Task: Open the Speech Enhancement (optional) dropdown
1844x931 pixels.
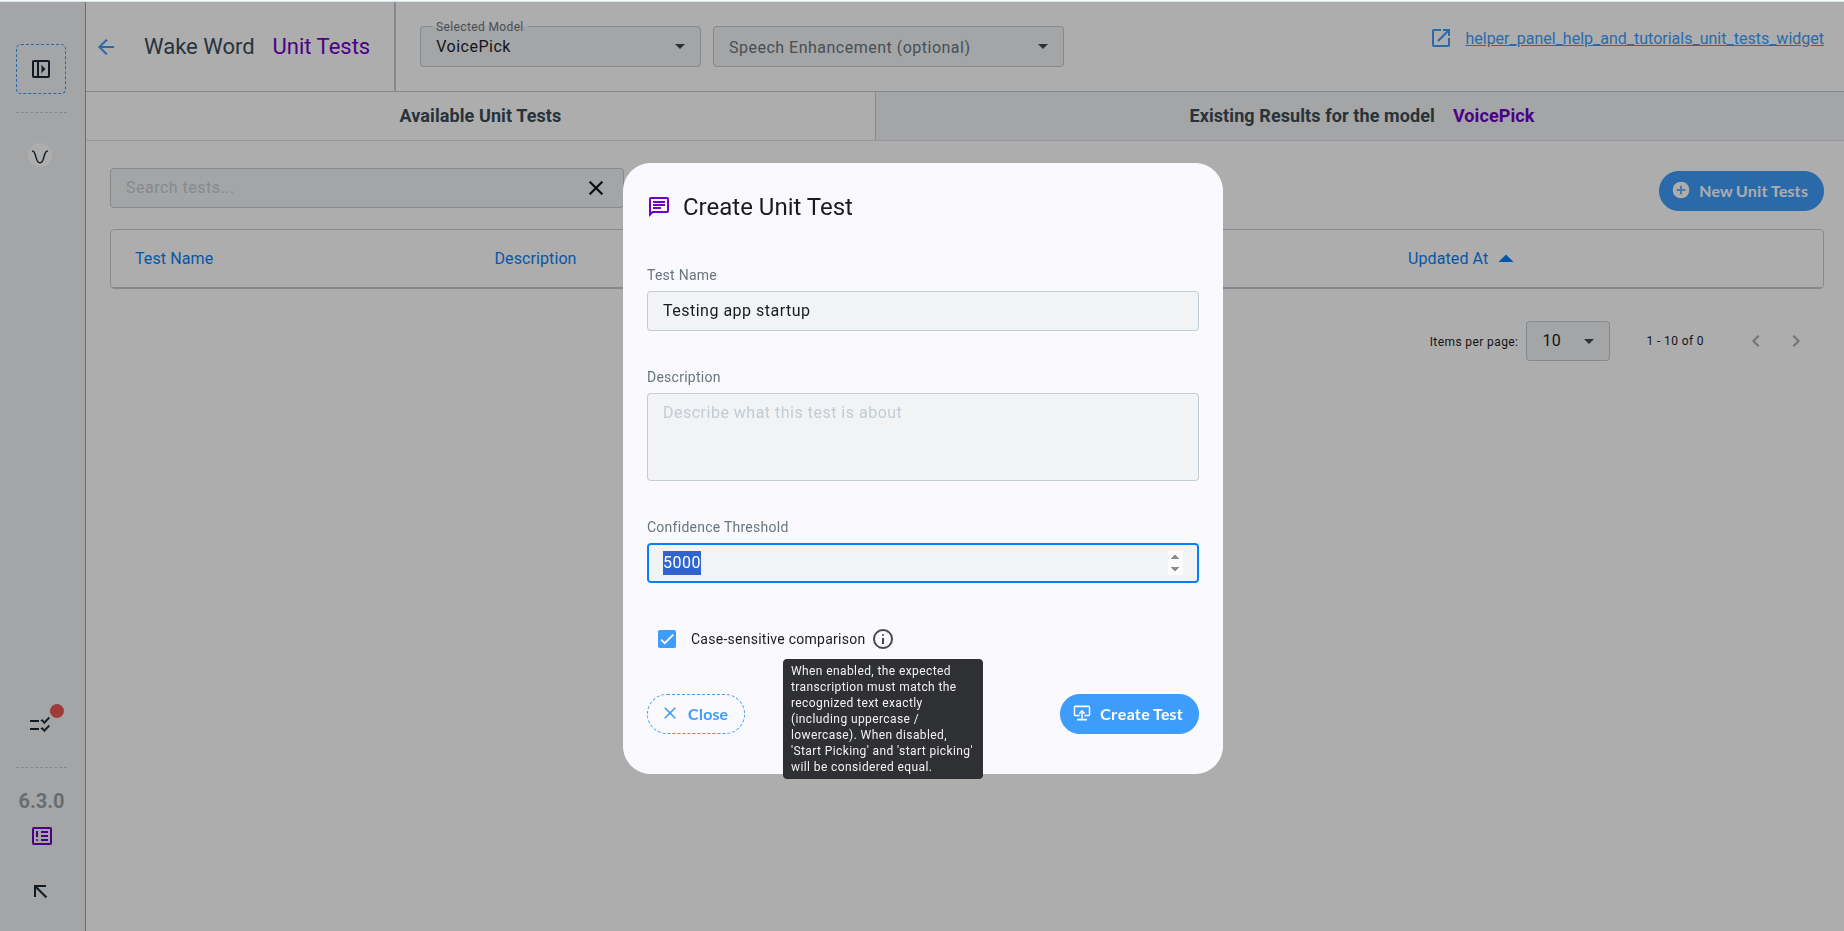Action: 888,47
